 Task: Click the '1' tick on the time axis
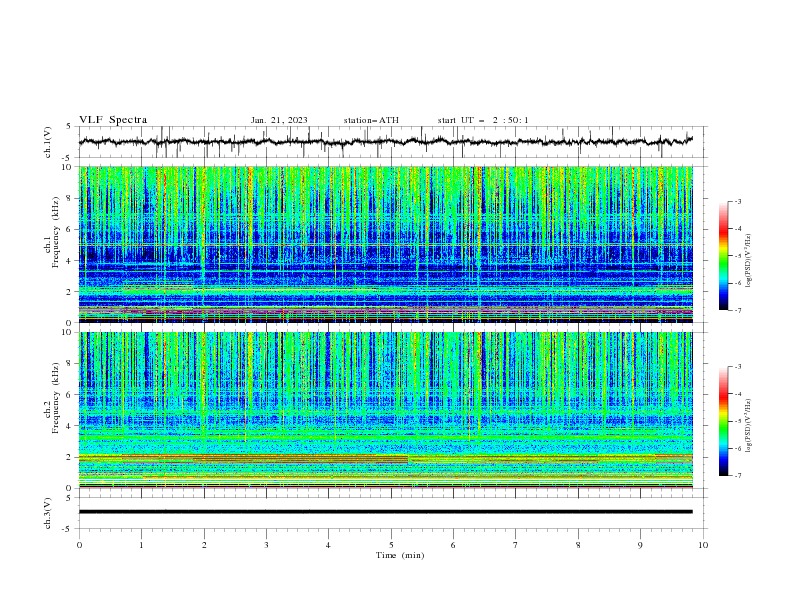141,545
